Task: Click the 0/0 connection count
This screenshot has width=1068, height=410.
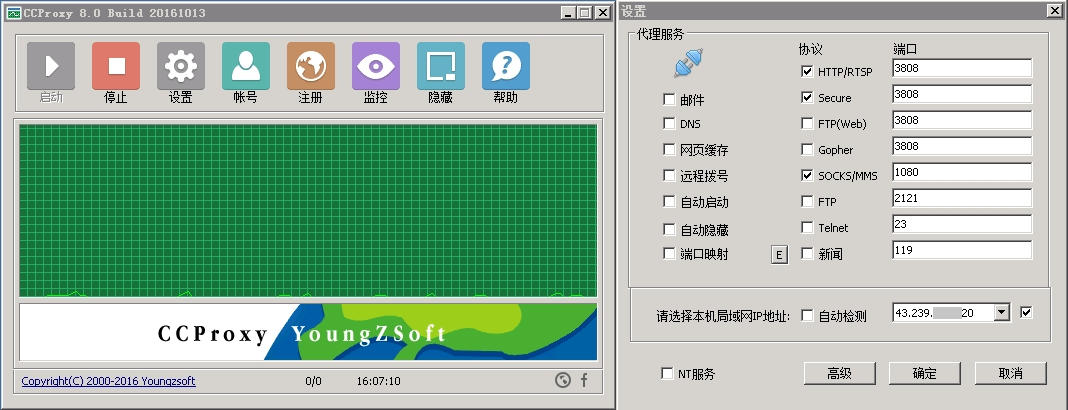Action: coord(313,381)
